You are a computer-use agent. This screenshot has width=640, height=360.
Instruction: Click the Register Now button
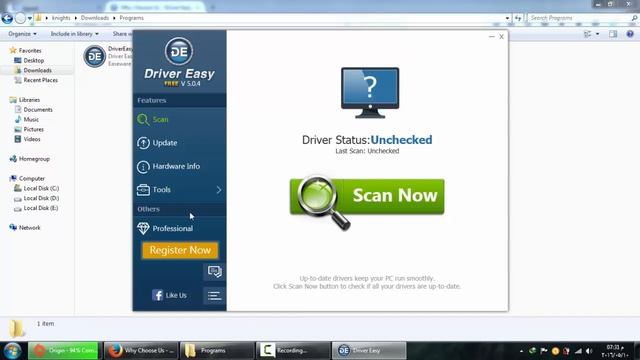[x=180, y=250]
